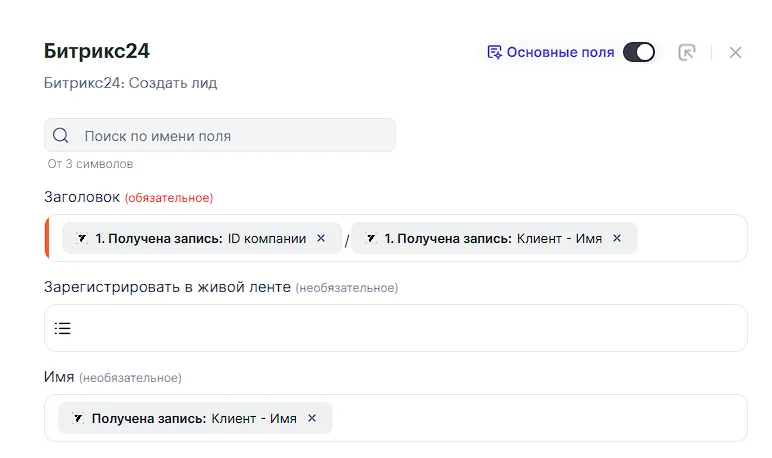The width and height of the screenshot is (772, 458).
Task: Remove ID компании chip from Заголовок
Action: 321,238
